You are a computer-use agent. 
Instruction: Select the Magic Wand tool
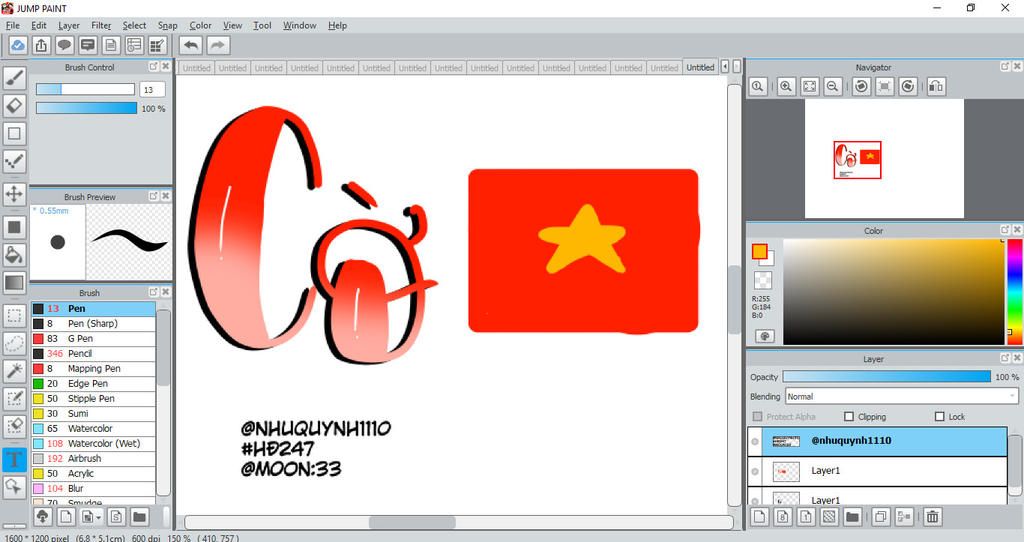(14, 370)
